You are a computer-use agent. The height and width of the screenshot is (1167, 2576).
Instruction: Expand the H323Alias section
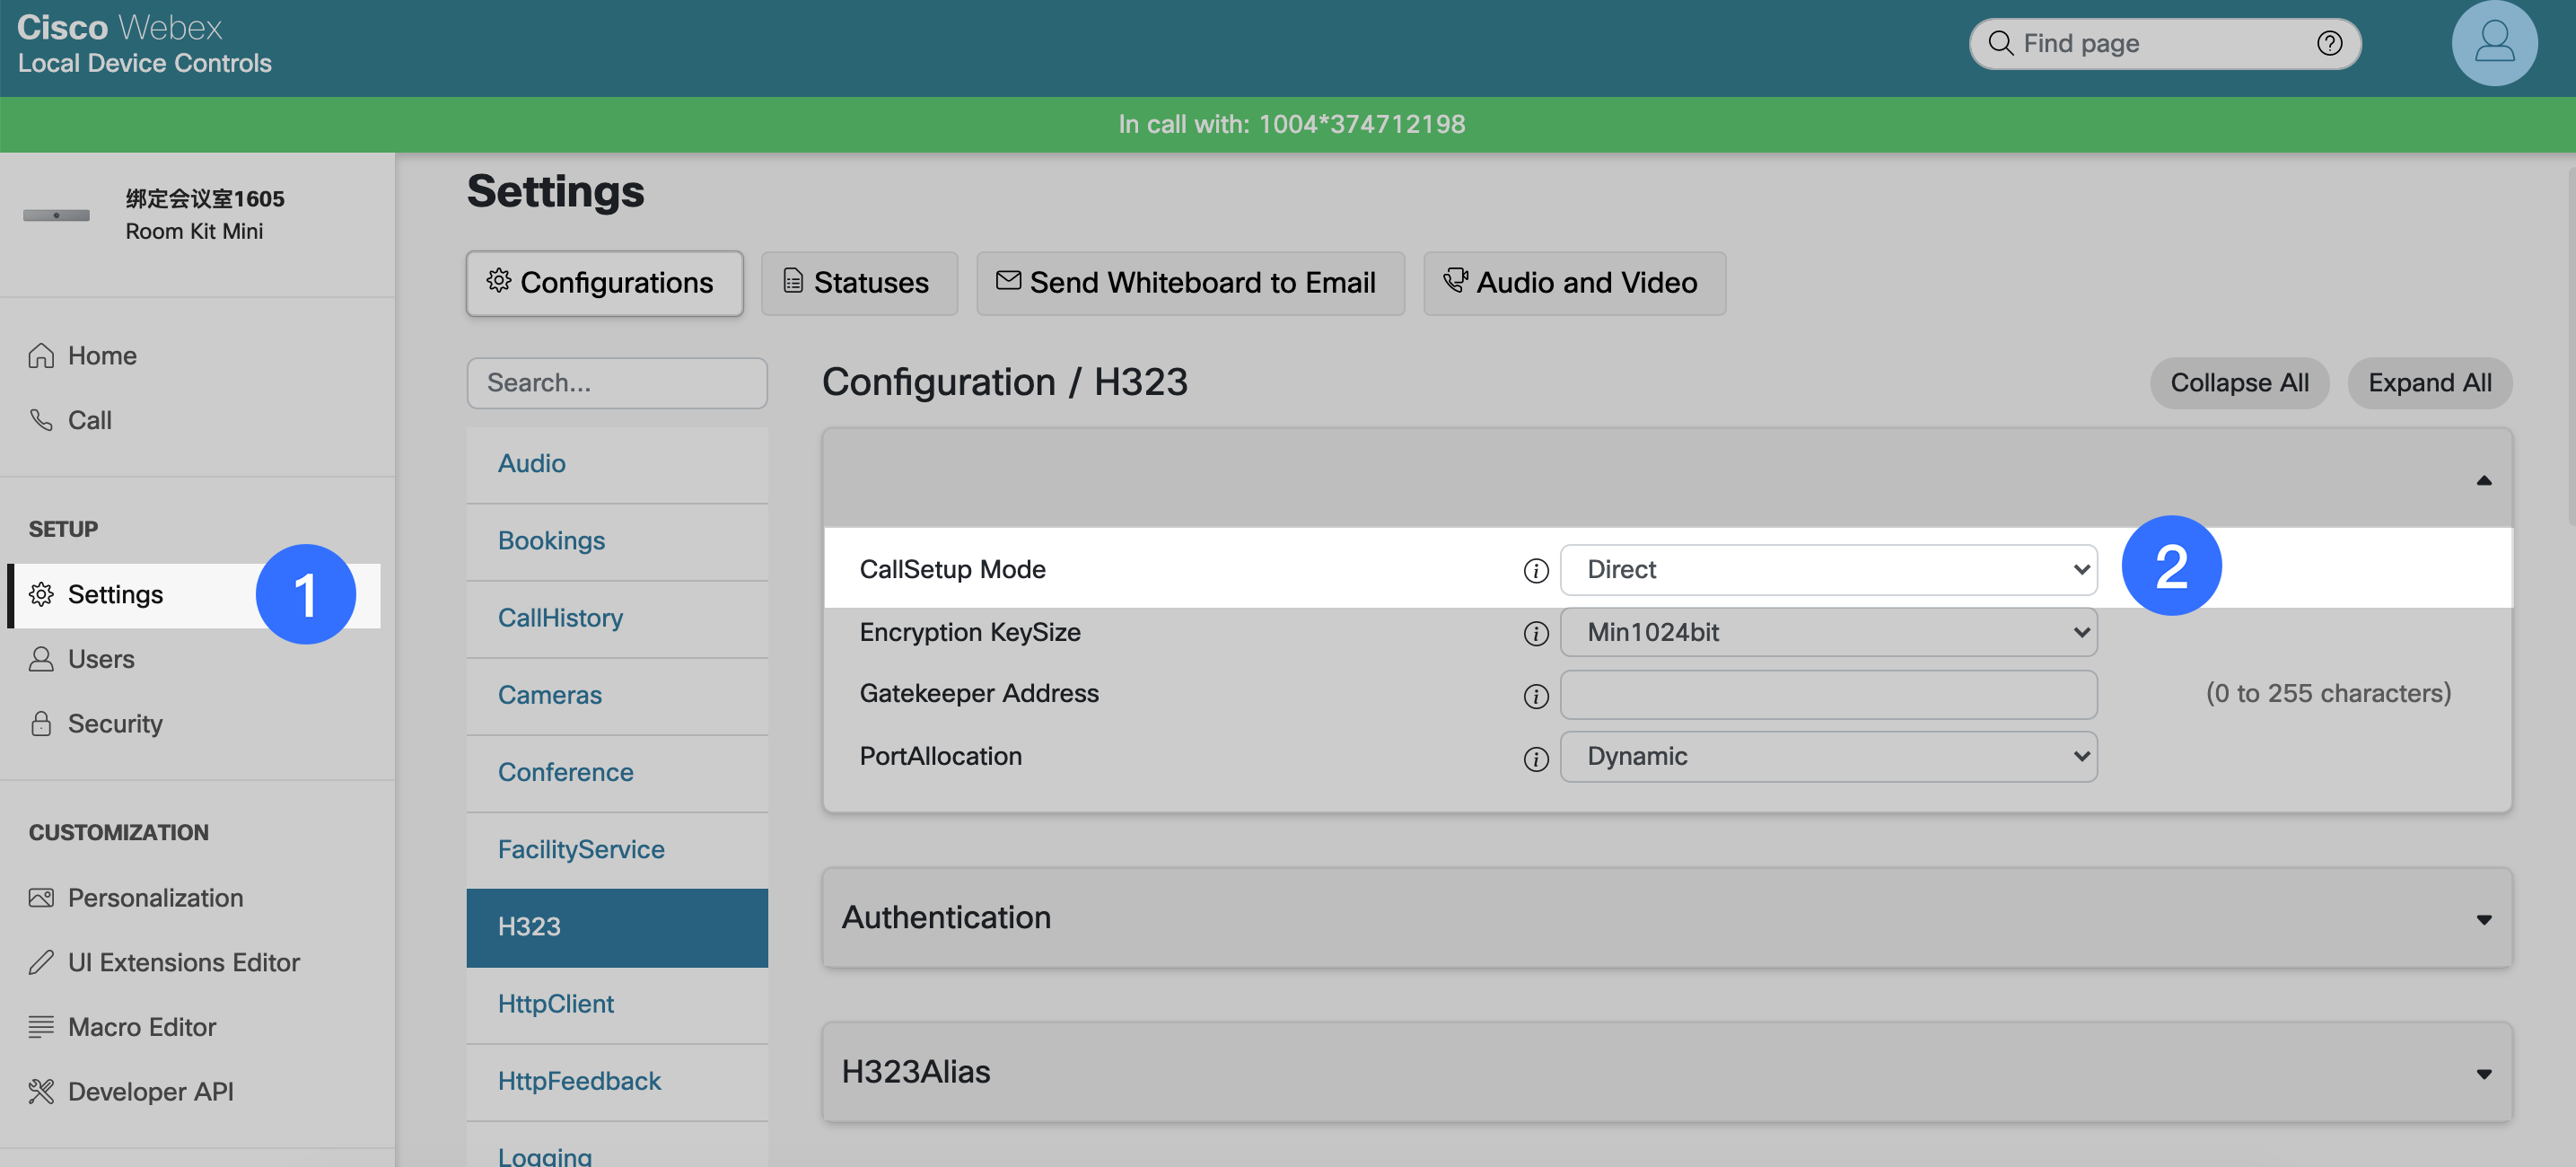(x=1667, y=1072)
